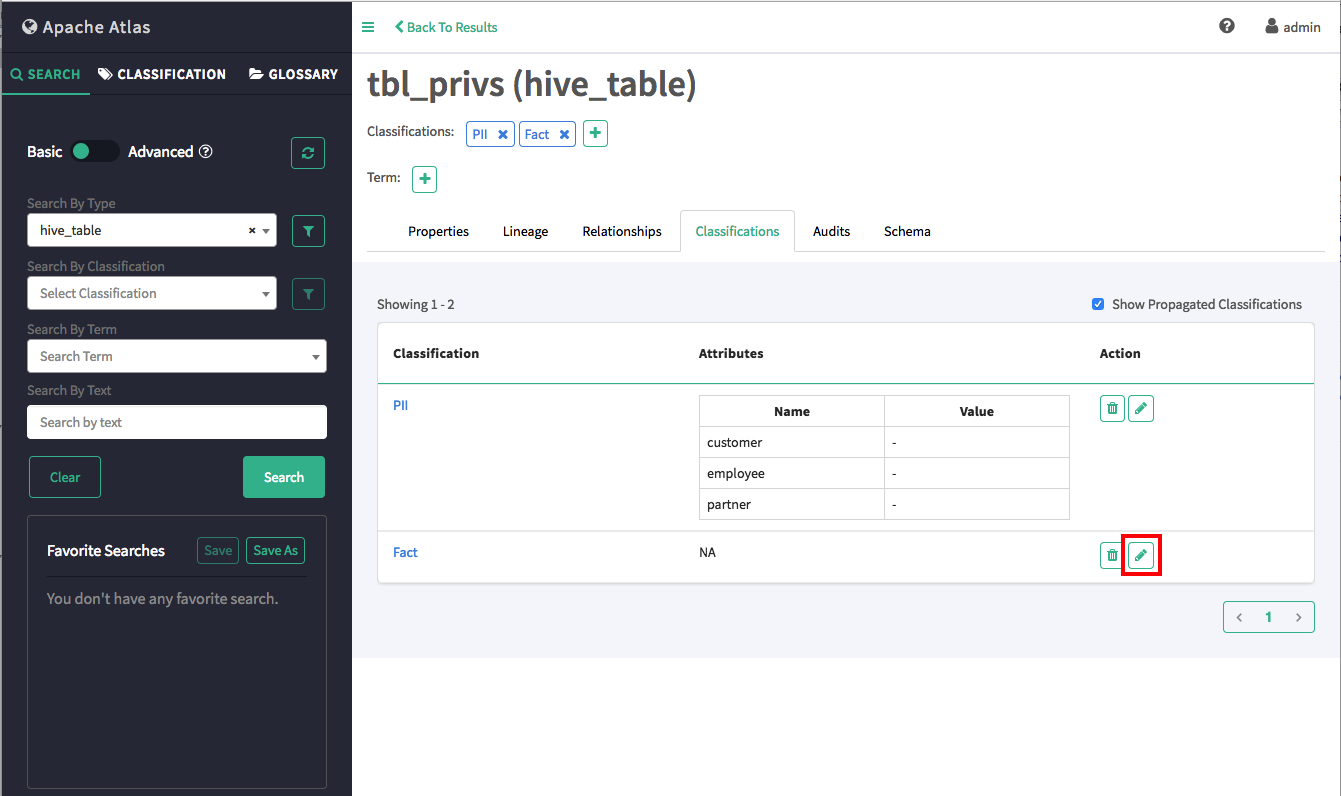Click the Classification column header

pyautogui.click(x=436, y=353)
